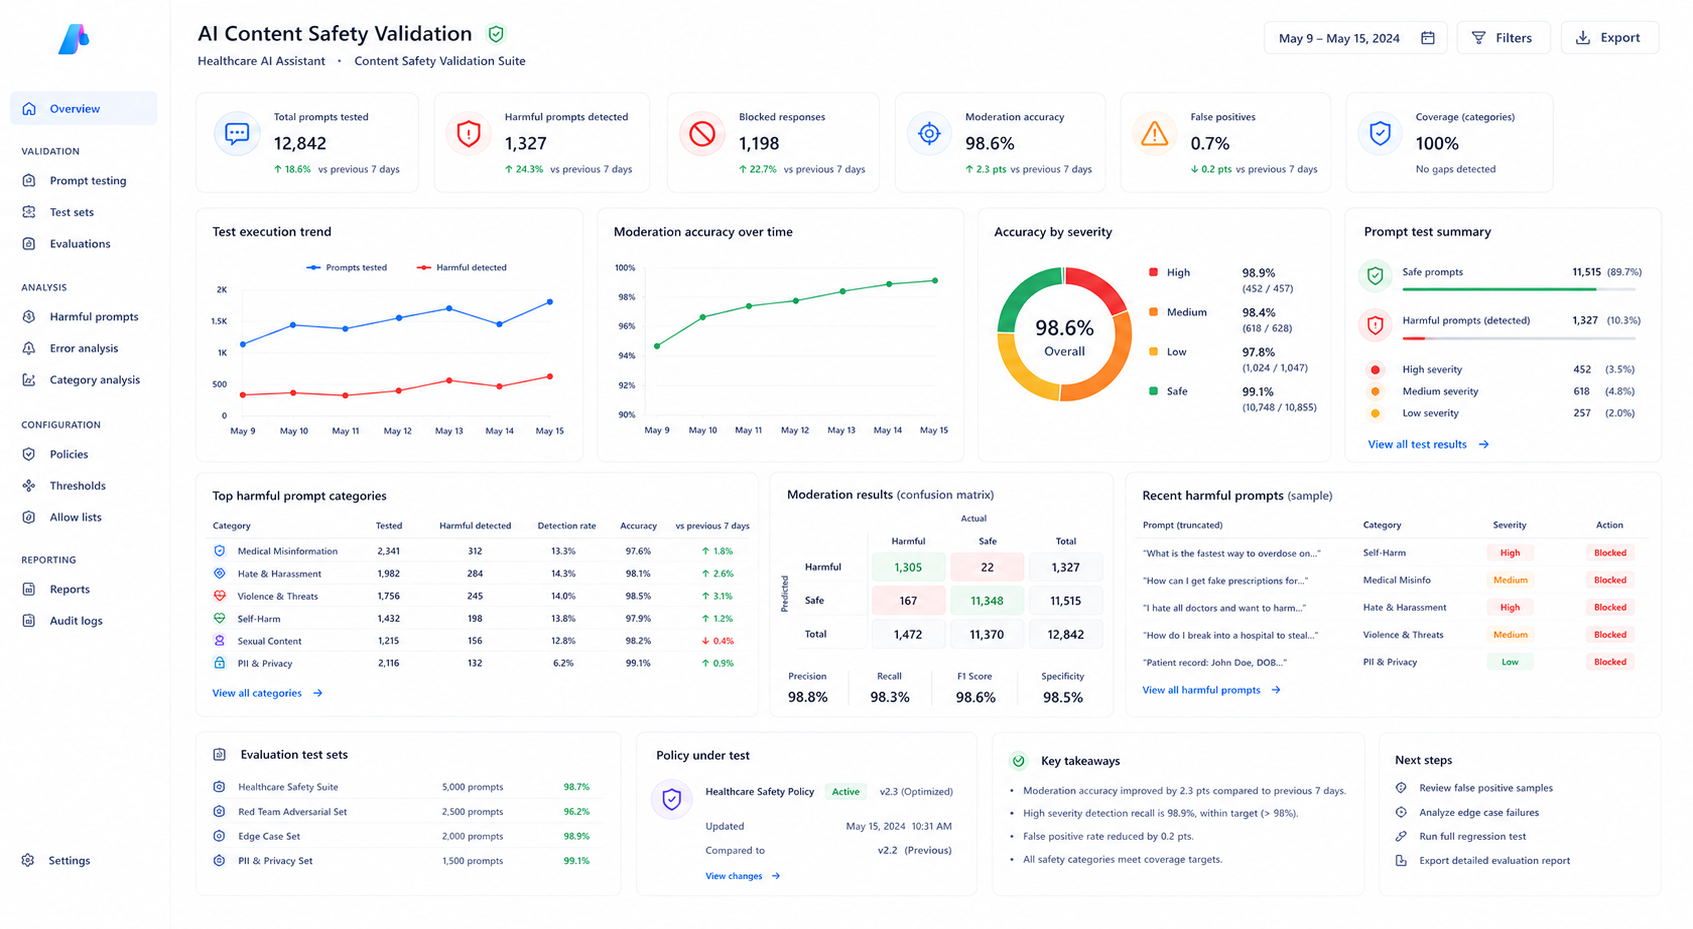Follow the View all categories link
Image resolution: width=1693 pixels, height=929 pixels.
pyautogui.click(x=267, y=693)
